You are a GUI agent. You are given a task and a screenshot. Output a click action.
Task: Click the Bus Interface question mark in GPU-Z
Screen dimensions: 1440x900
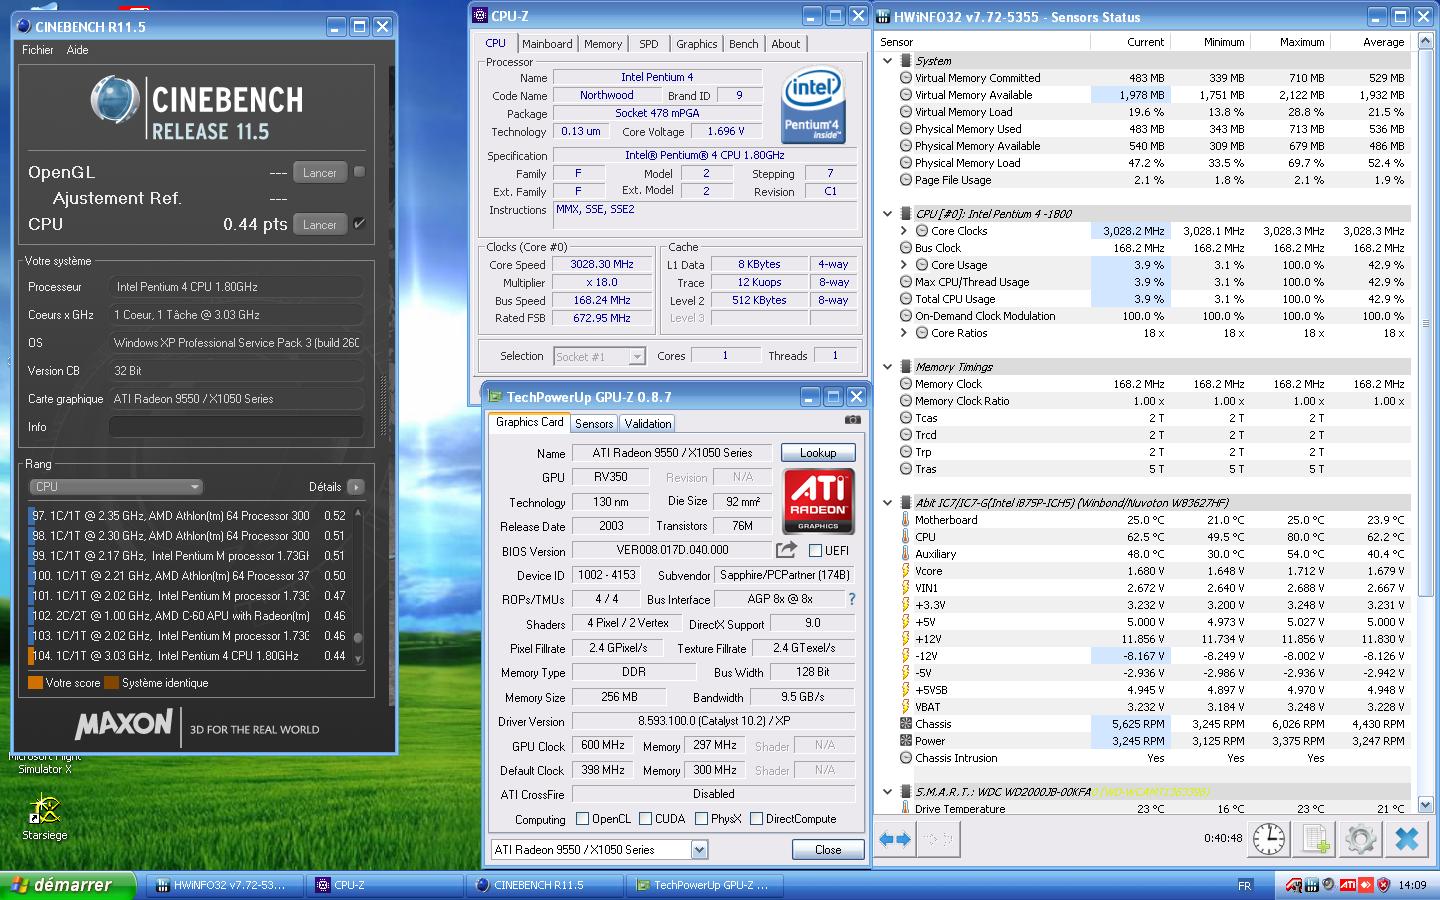coord(852,599)
